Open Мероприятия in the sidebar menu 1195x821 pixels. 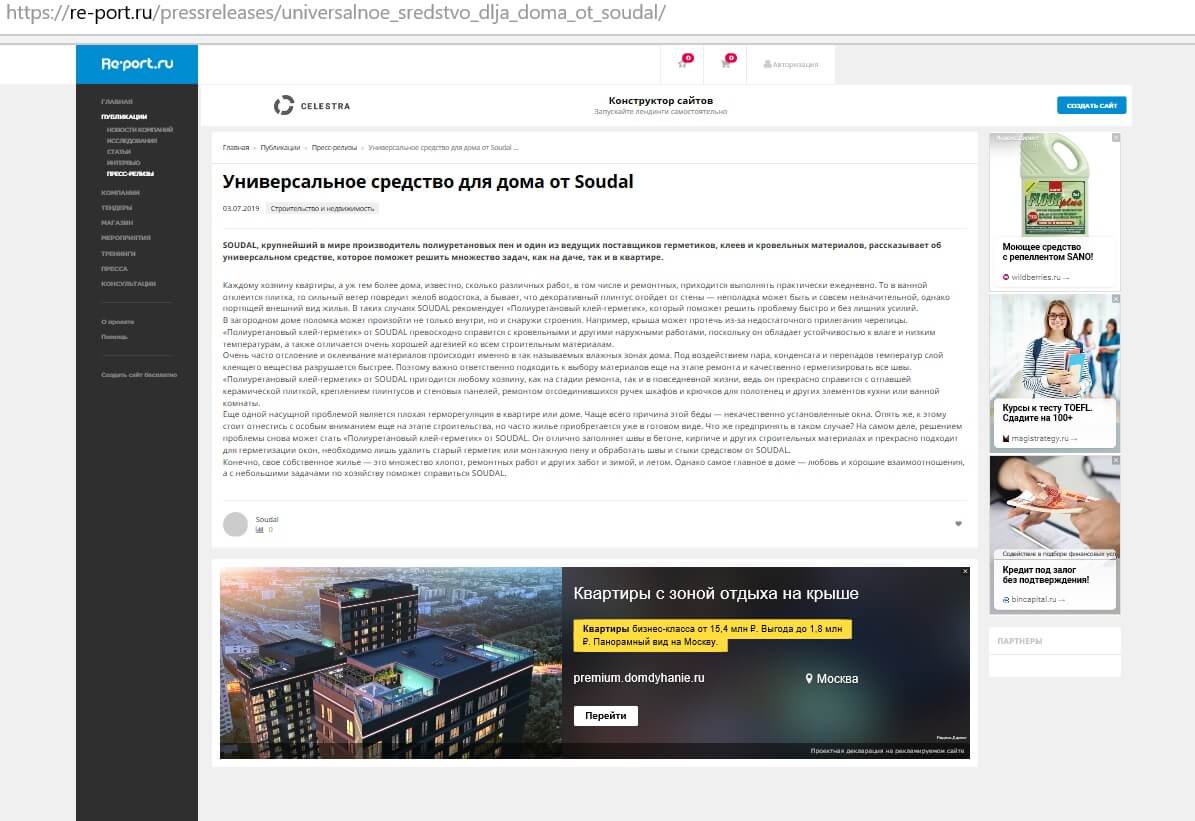tap(126, 238)
